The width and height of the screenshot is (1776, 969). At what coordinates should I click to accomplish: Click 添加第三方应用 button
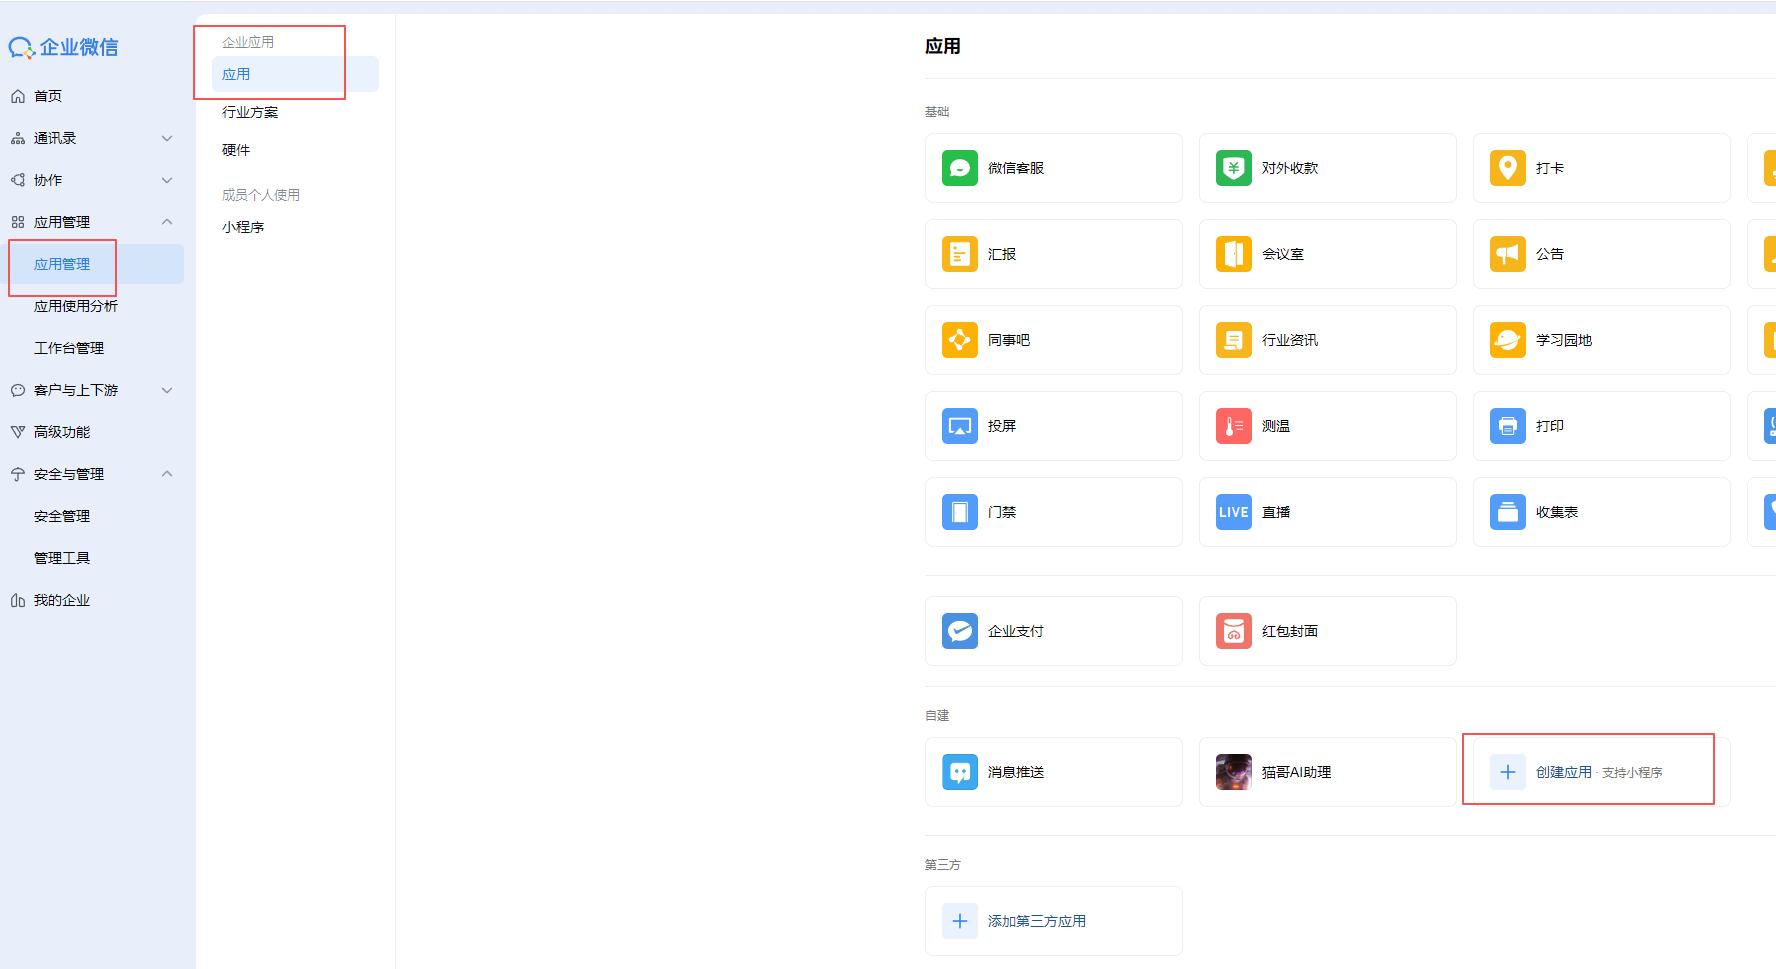click(x=1036, y=921)
